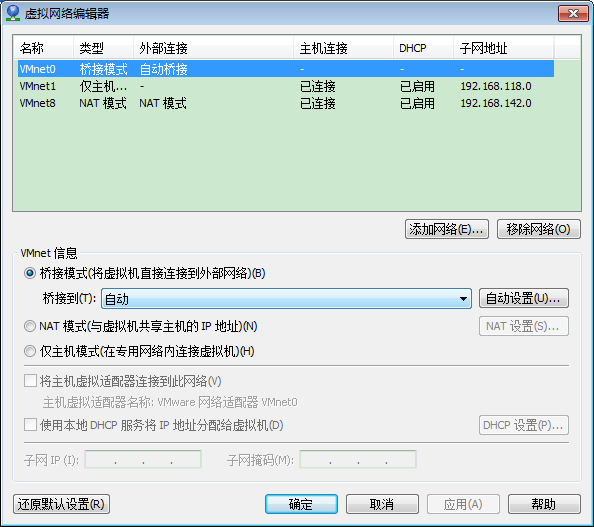Select the VMnet8 row
The width and height of the screenshot is (594, 527).
(286, 103)
